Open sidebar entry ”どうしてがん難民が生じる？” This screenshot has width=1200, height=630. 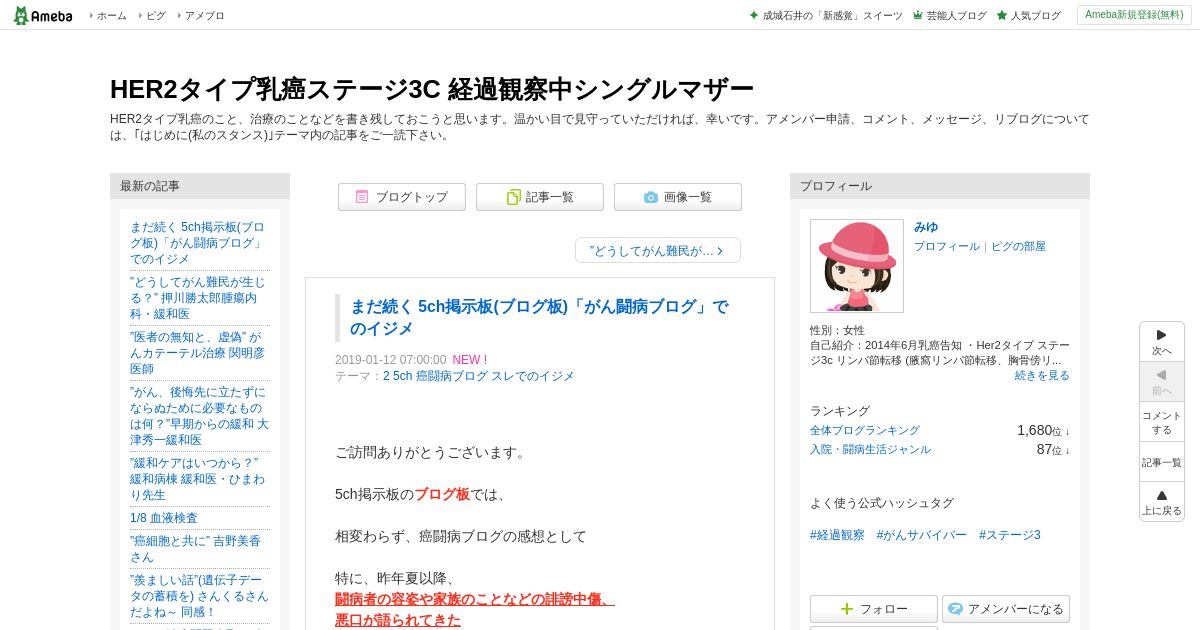199,298
